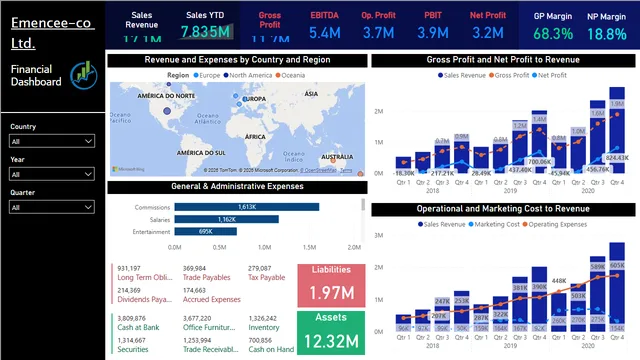Open the map Terms link
This screenshot has width=640, height=360.
tap(346, 170)
